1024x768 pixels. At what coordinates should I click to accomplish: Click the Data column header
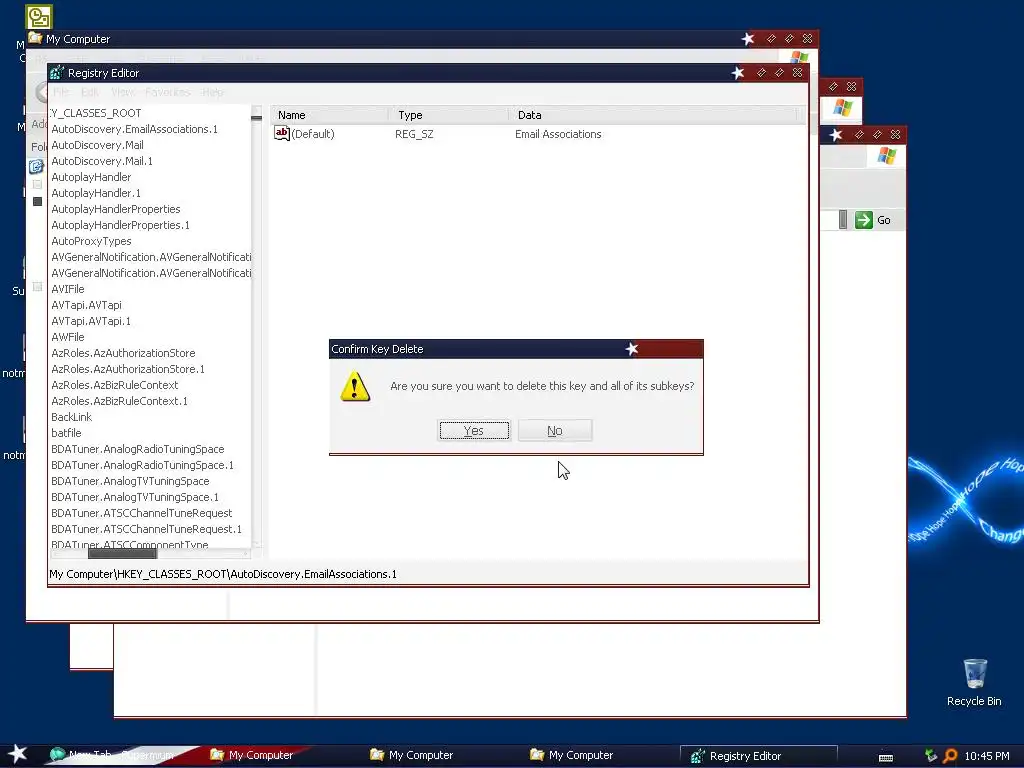point(653,115)
